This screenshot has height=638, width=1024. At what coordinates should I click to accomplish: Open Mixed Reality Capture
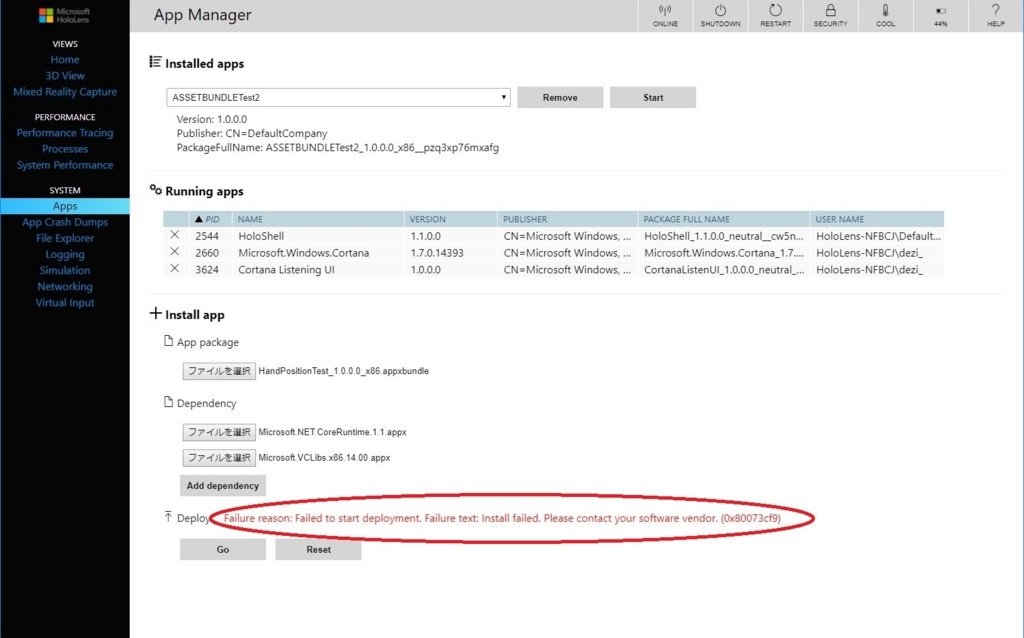(65, 92)
